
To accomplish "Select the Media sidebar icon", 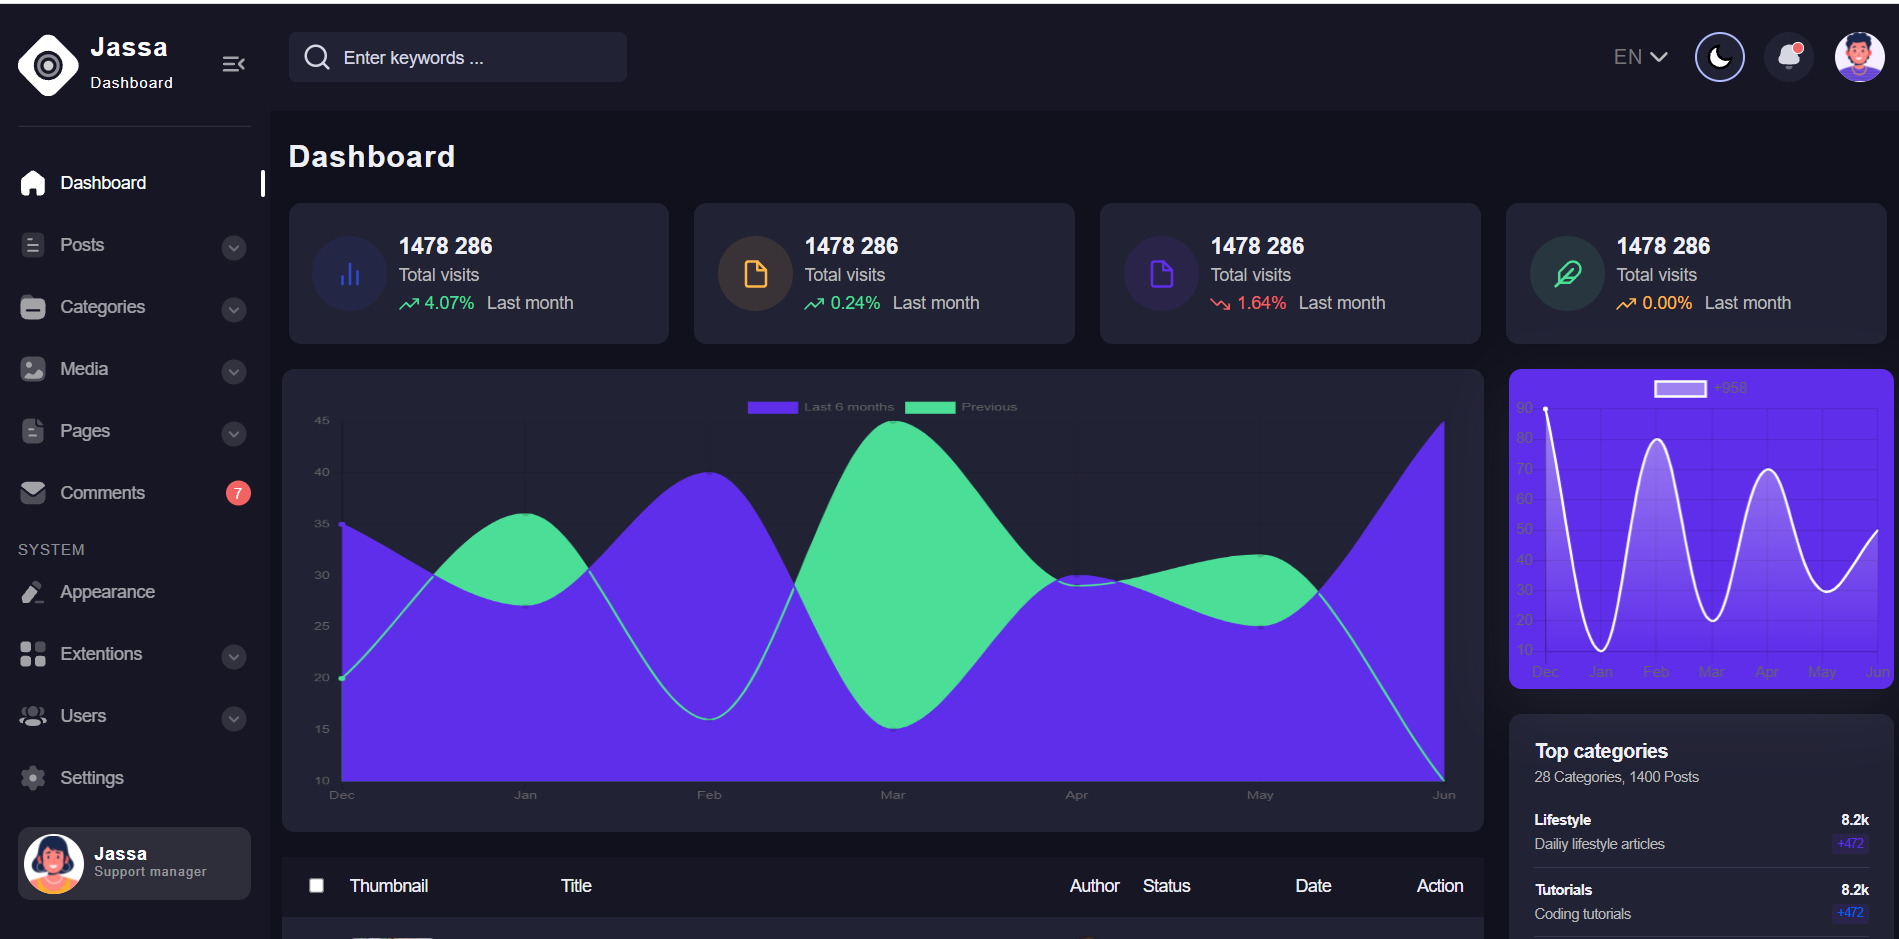I will 32,368.
